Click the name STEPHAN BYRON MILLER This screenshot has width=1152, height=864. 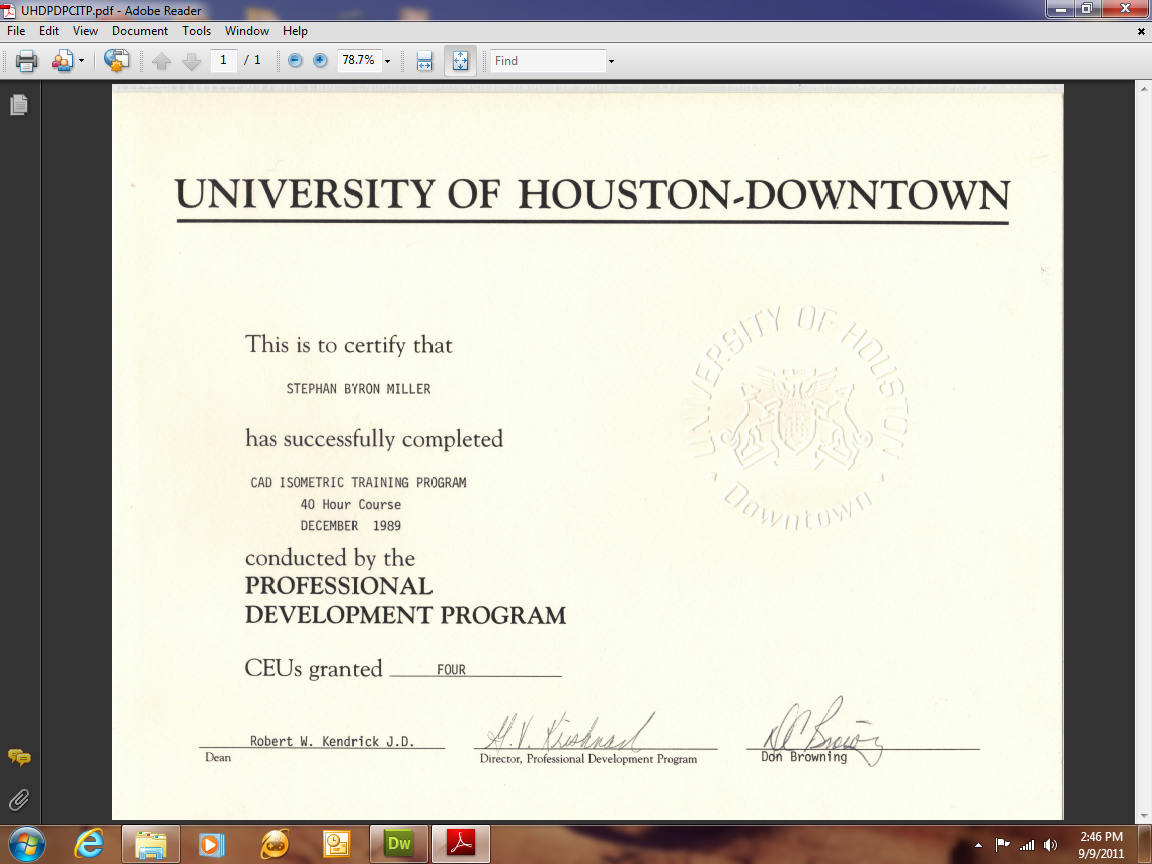[x=359, y=389]
